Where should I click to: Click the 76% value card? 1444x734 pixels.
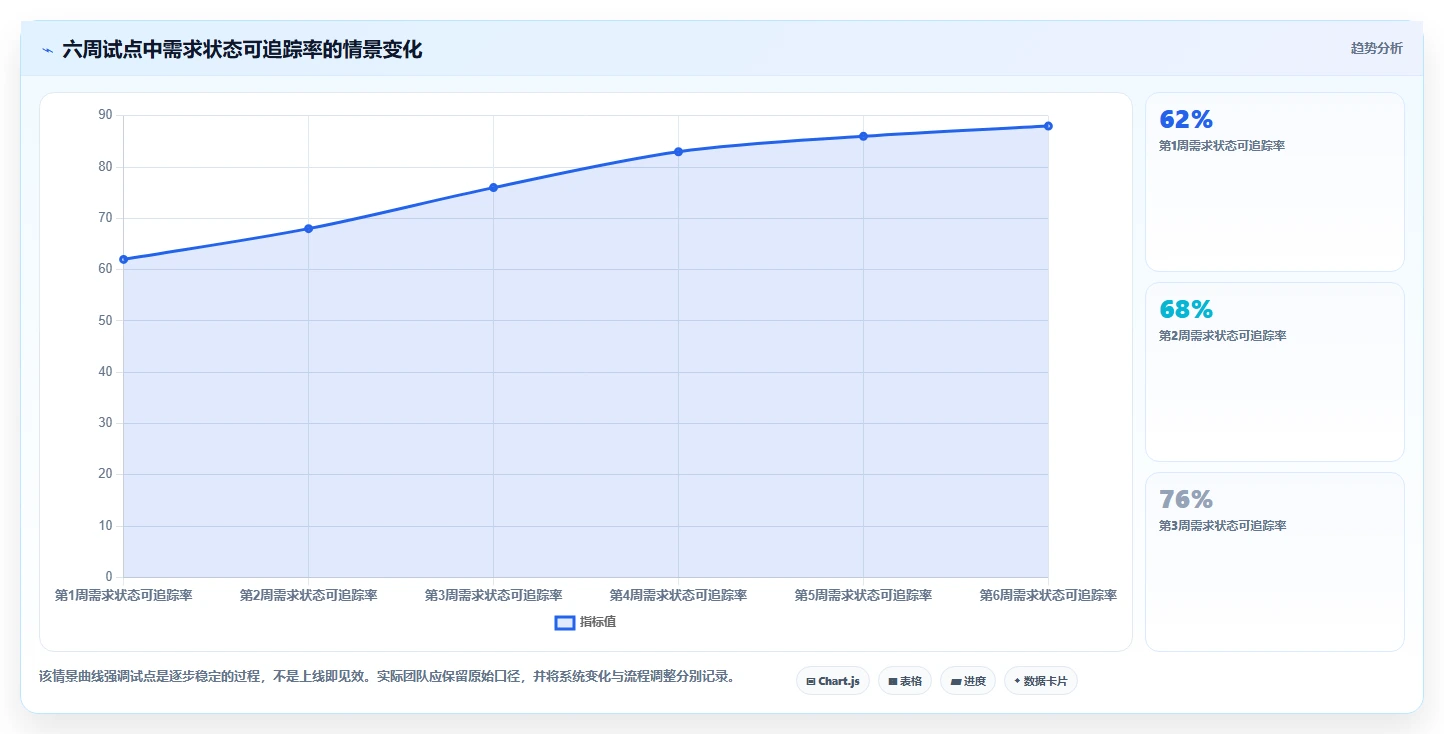[1274, 562]
